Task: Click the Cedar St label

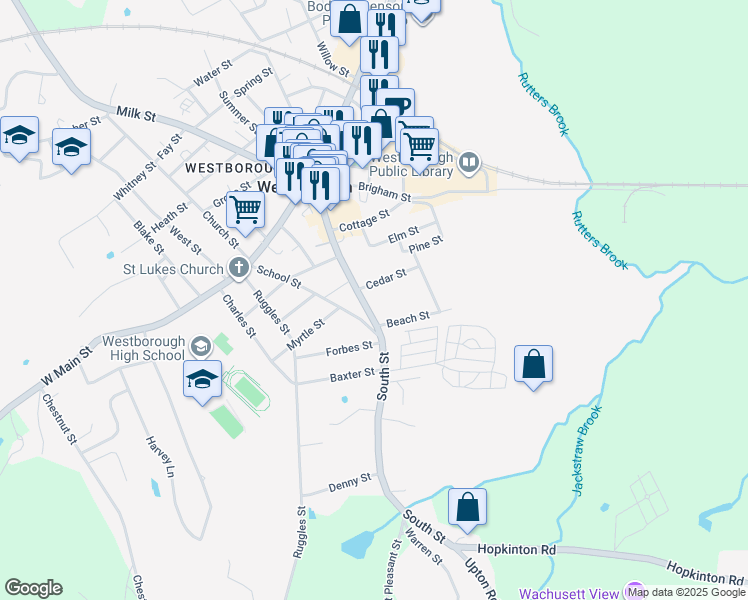Action: (x=386, y=279)
